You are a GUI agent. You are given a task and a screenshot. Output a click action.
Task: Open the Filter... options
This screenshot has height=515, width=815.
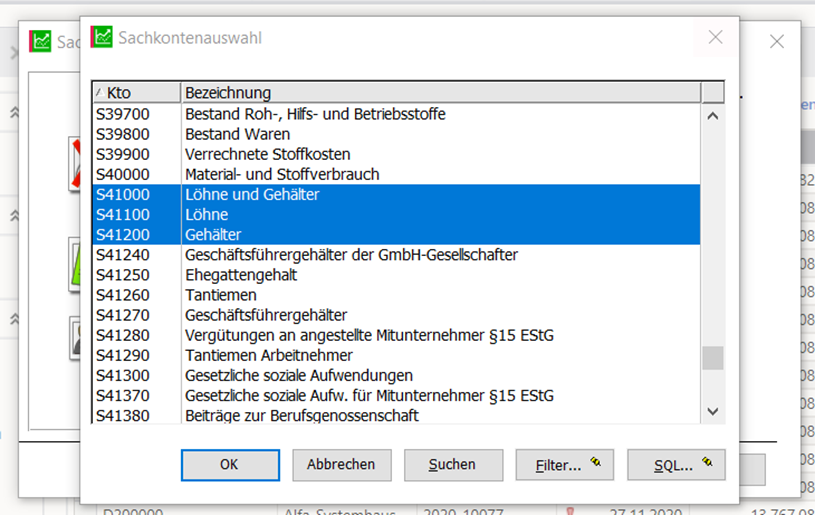click(x=564, y=464)
